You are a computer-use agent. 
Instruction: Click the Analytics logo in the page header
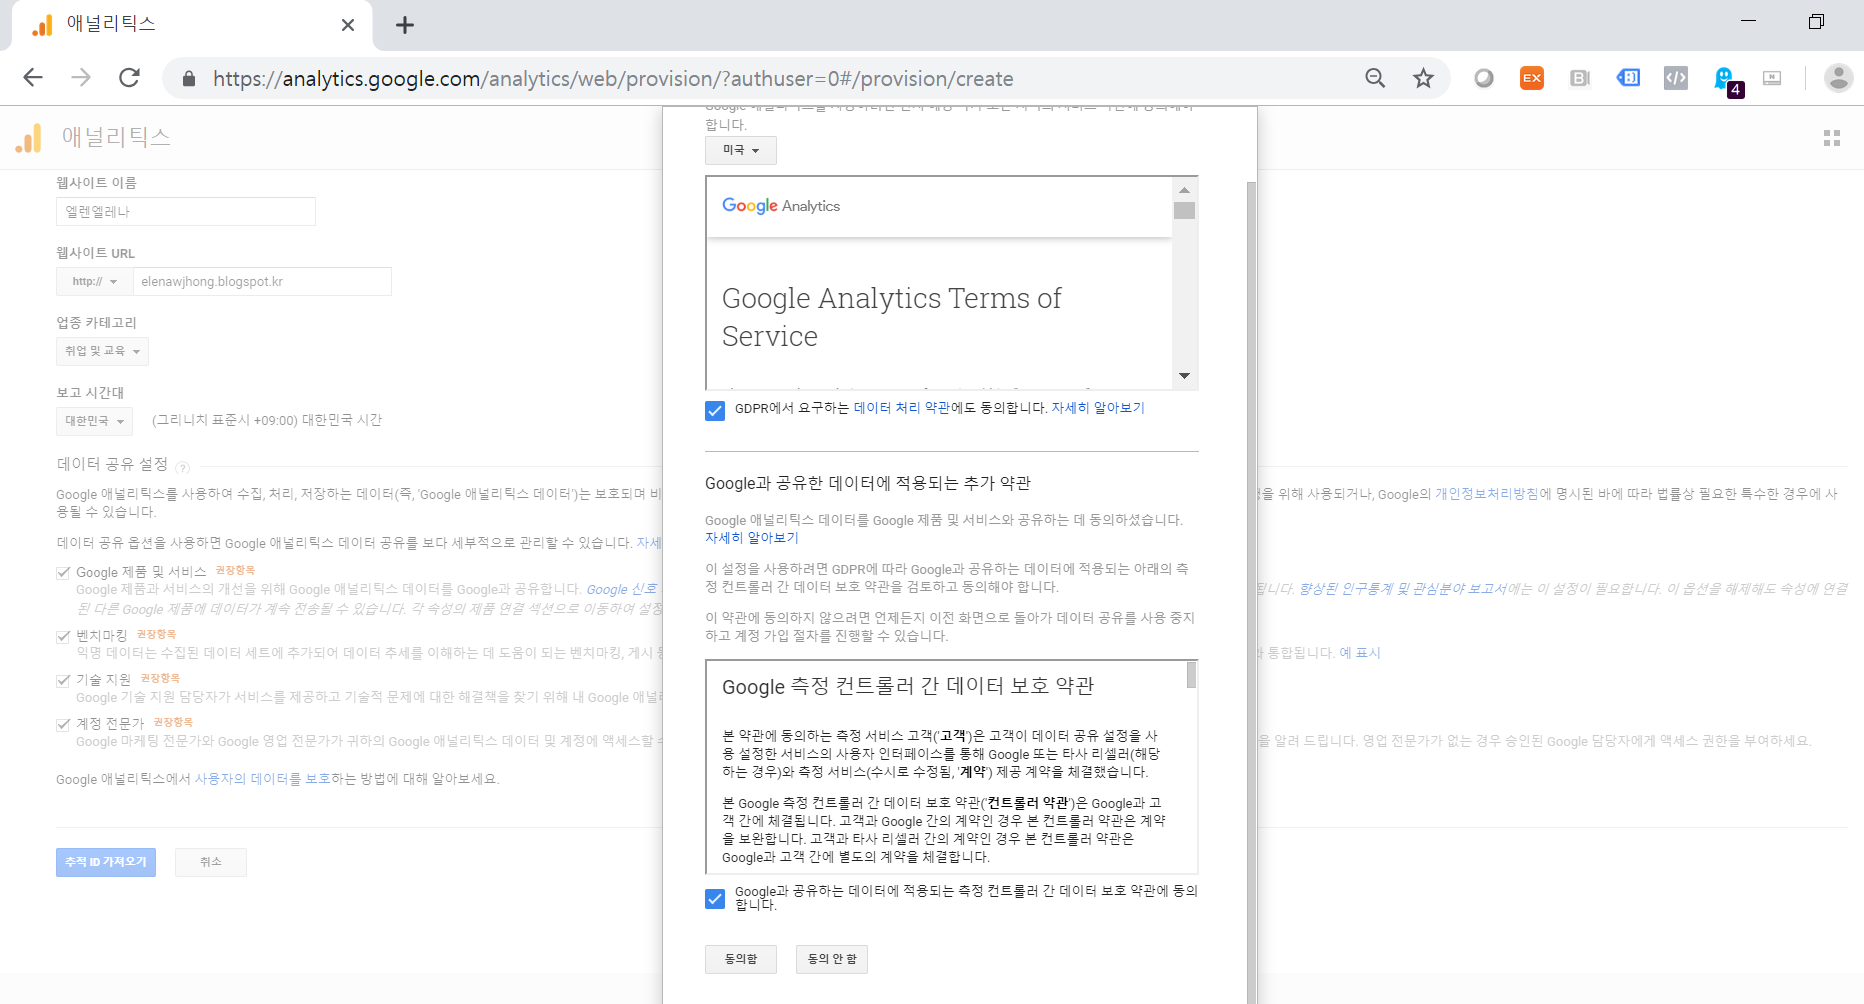[x=29, y=138]
